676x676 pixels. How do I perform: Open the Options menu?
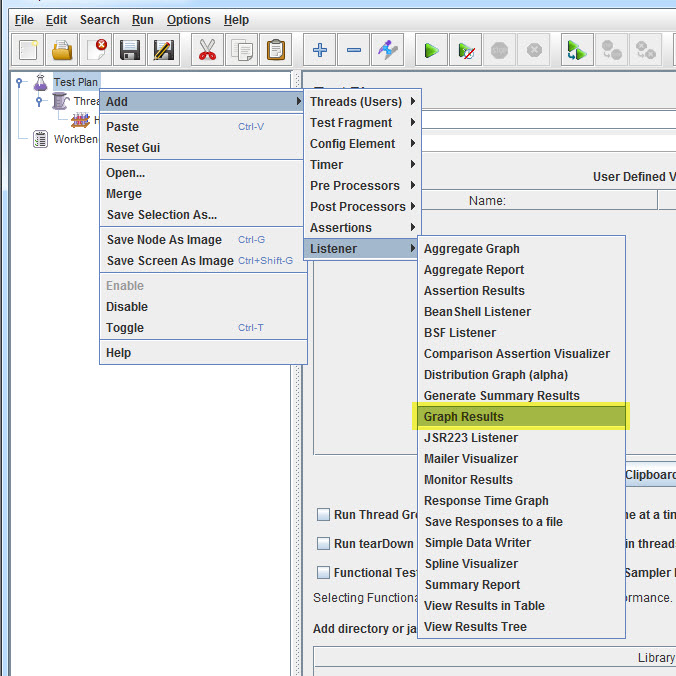click(x=188, y=20)
